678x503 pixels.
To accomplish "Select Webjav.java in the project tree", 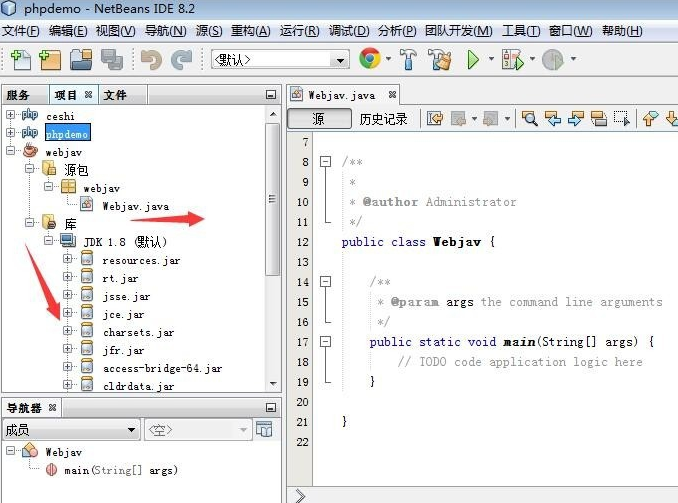I will (135, 206).
